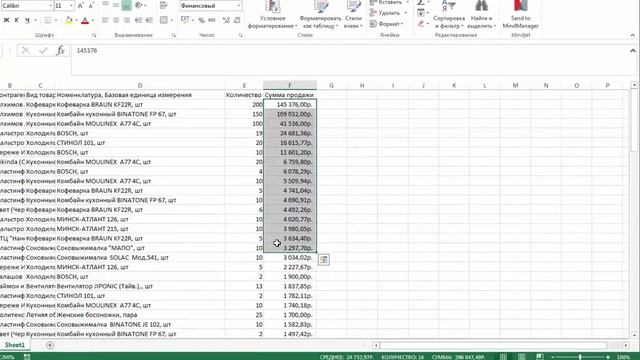Collapse the ribbon with chevron
This screenshot has width=640, height=360.
pos(633,36)
